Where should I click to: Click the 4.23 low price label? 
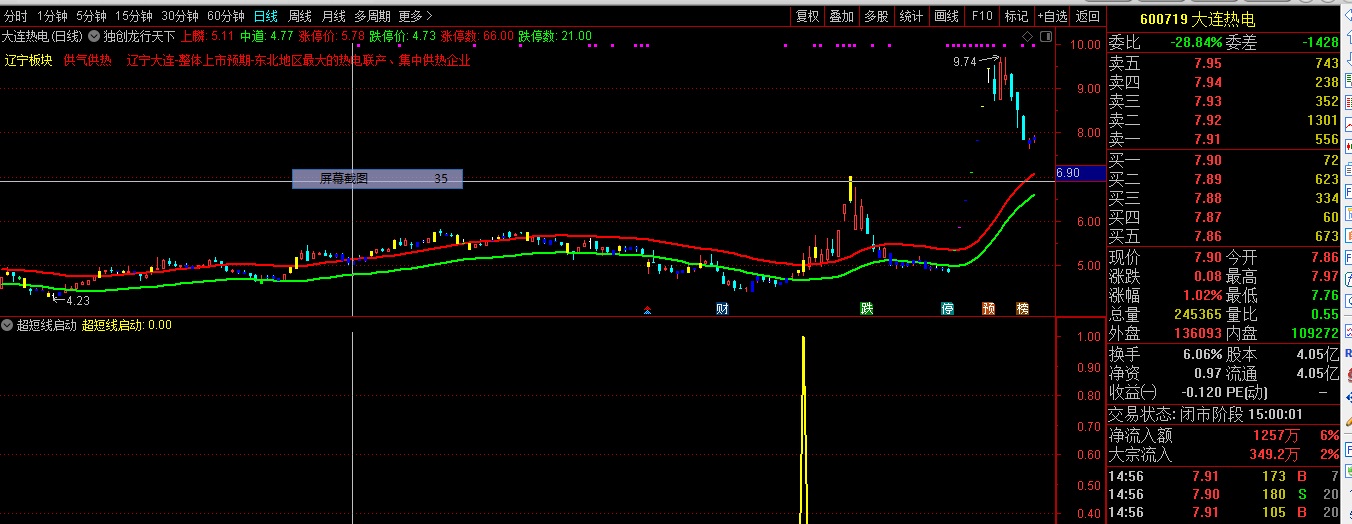[x=78, y=299]
